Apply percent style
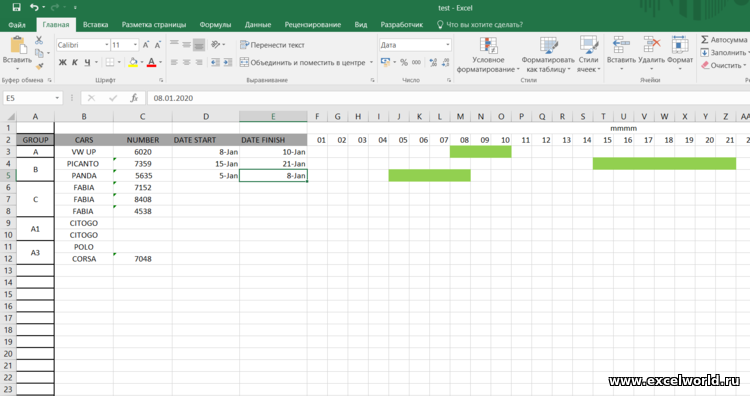750x396 pixels. point(404,62)
